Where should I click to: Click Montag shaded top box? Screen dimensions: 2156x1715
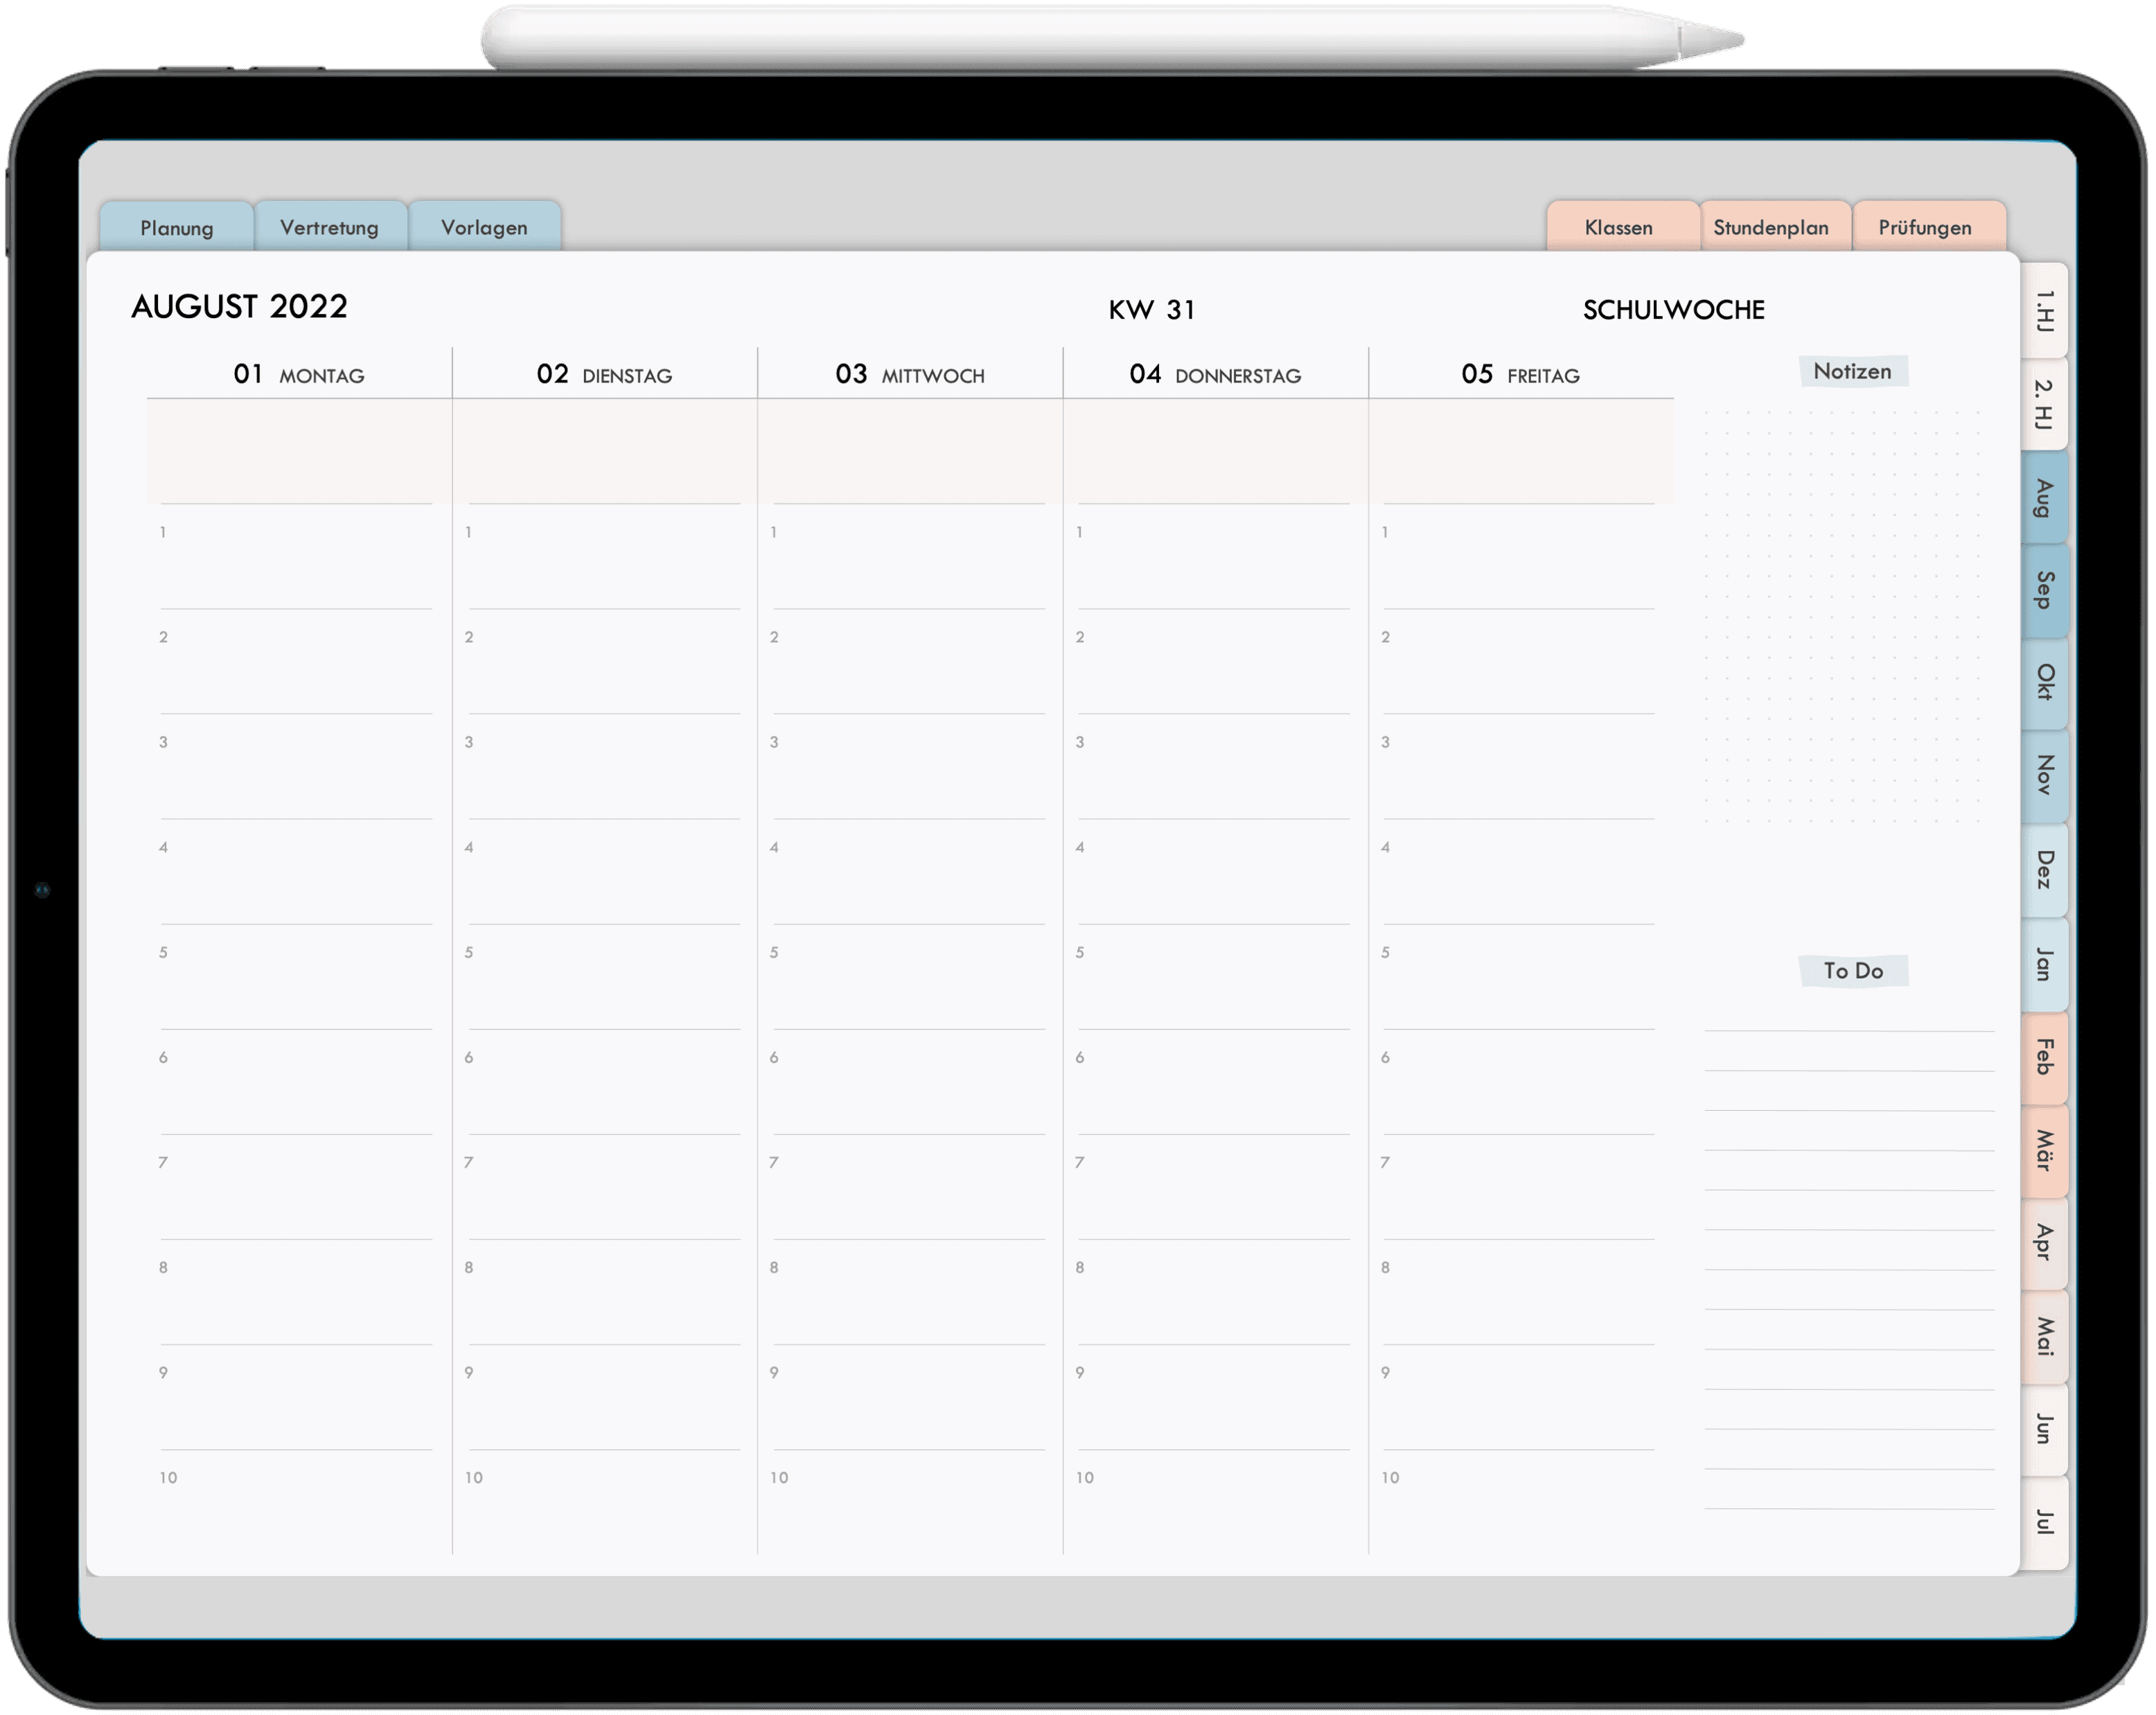(x=299, y=452)
